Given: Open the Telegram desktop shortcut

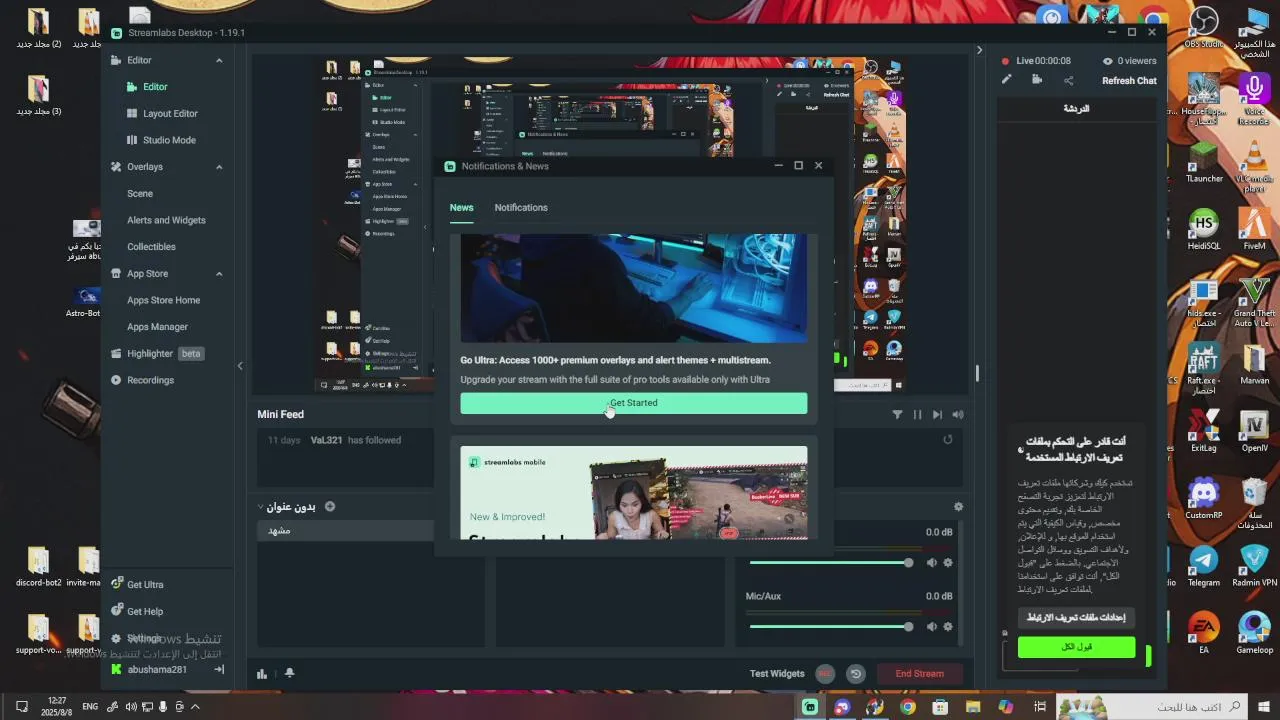Looking at the screenshot, I should click(x=1203, y=566).
